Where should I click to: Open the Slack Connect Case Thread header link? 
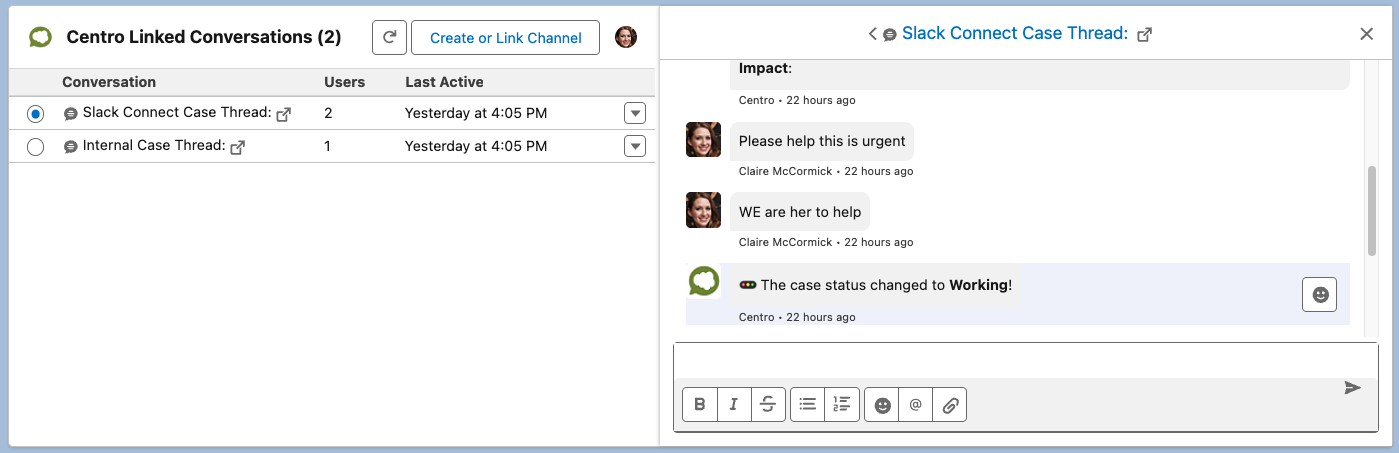(1015, 33)
